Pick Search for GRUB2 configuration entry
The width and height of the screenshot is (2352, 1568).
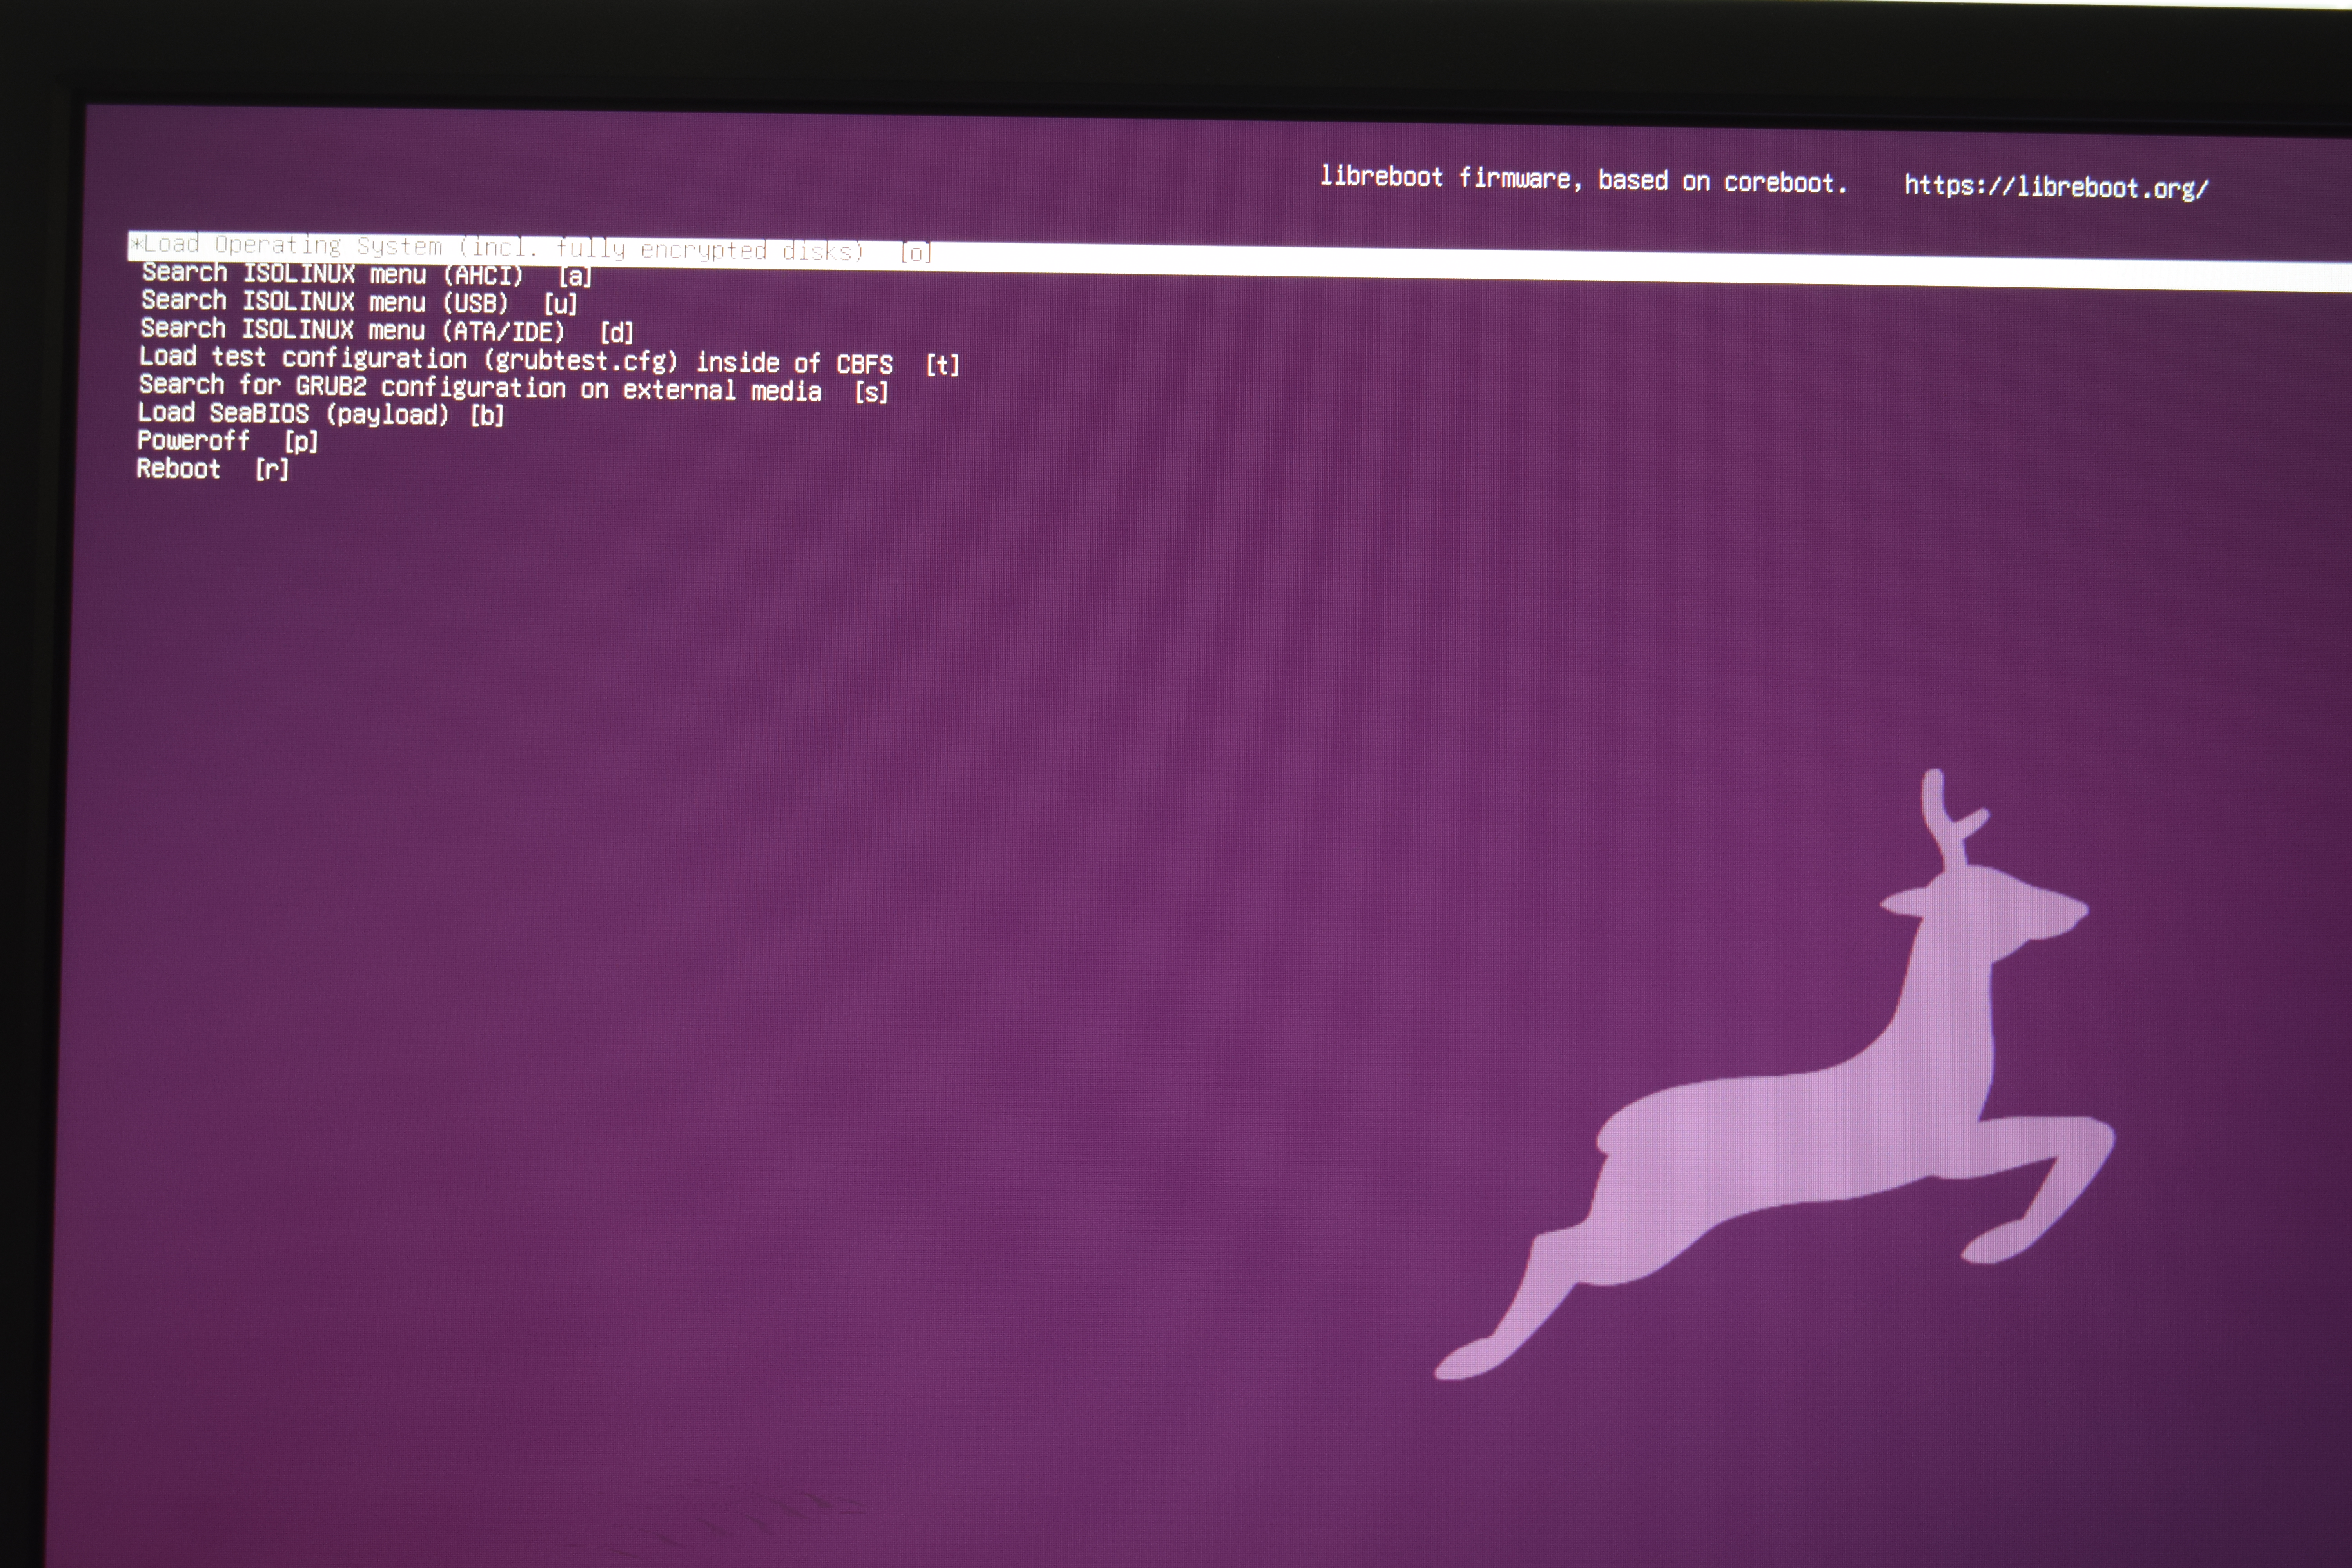pos(479,388)
